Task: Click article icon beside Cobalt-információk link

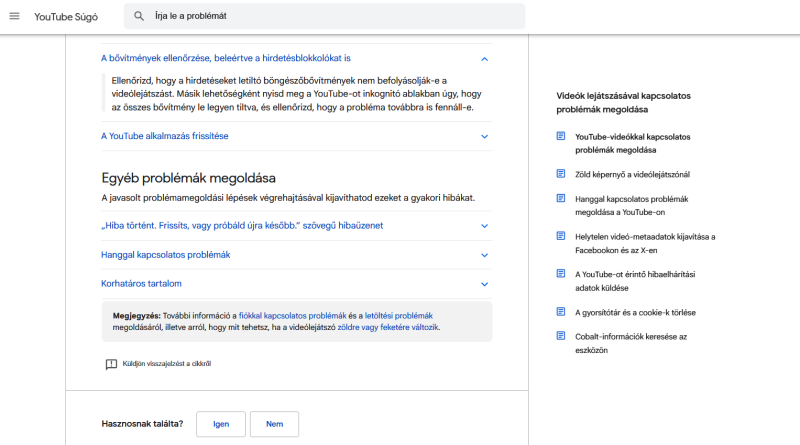Action: pos(561,336)
